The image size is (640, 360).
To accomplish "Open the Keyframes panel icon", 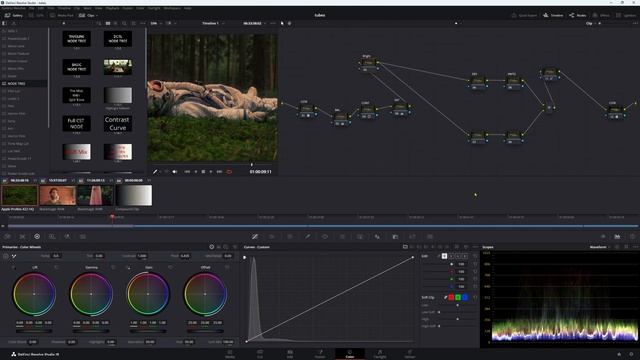I will (603, 236).
